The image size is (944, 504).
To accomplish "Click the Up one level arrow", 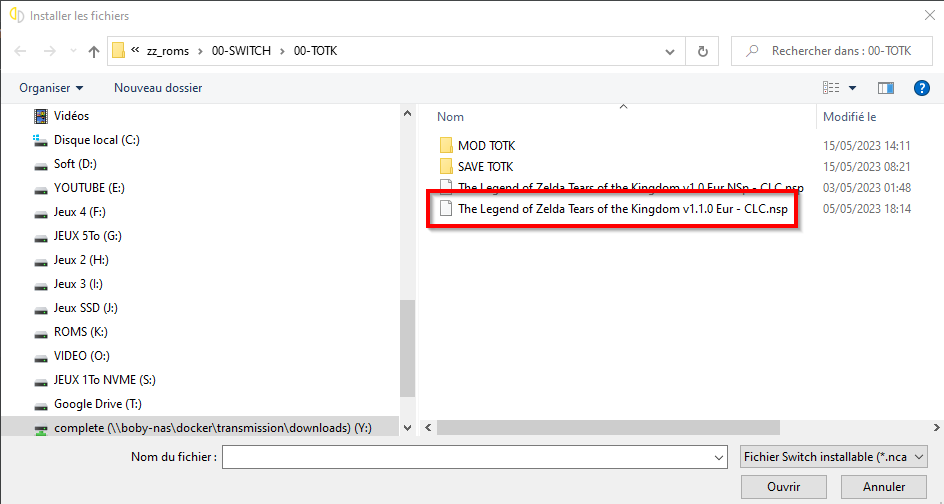I will click(x=94, y=51).
